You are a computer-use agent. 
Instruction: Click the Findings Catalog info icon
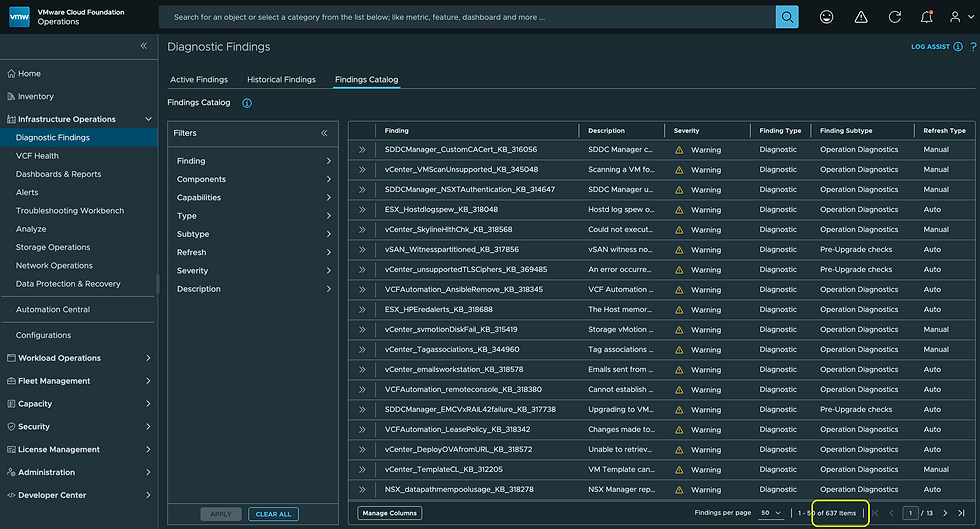point(247,103)
